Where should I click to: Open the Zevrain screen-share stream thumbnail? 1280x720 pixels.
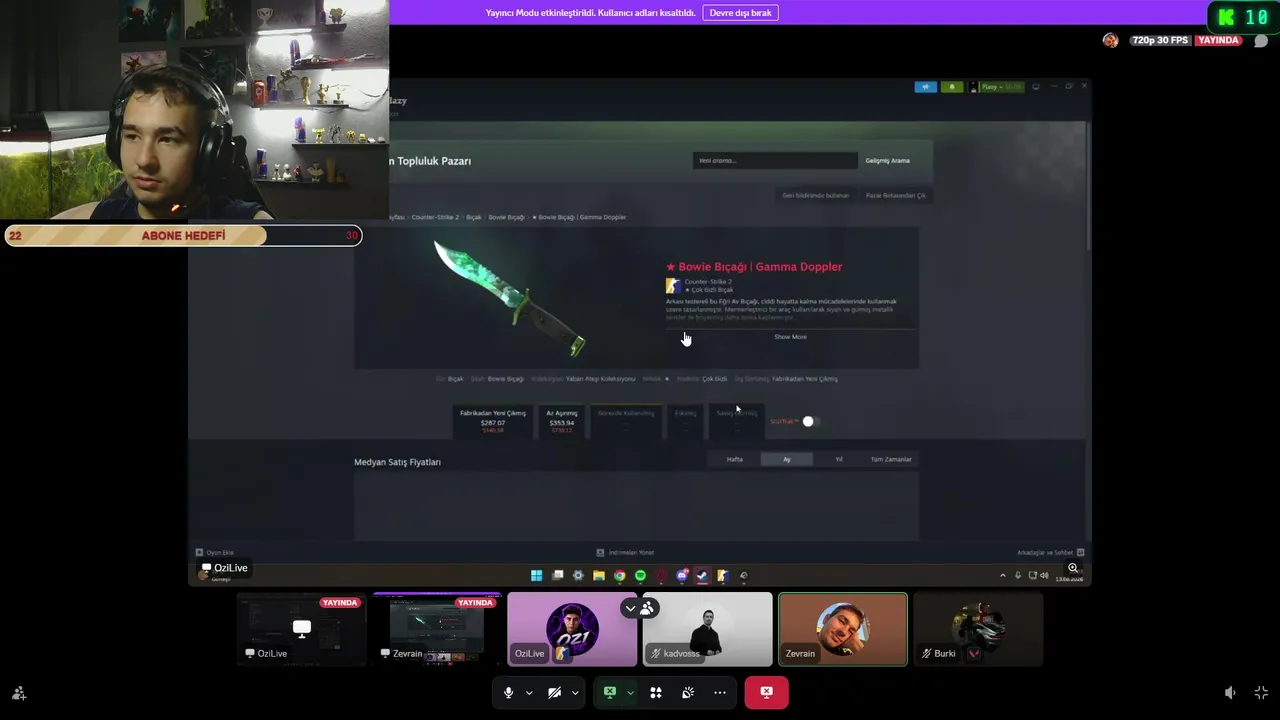pos(436,629)
